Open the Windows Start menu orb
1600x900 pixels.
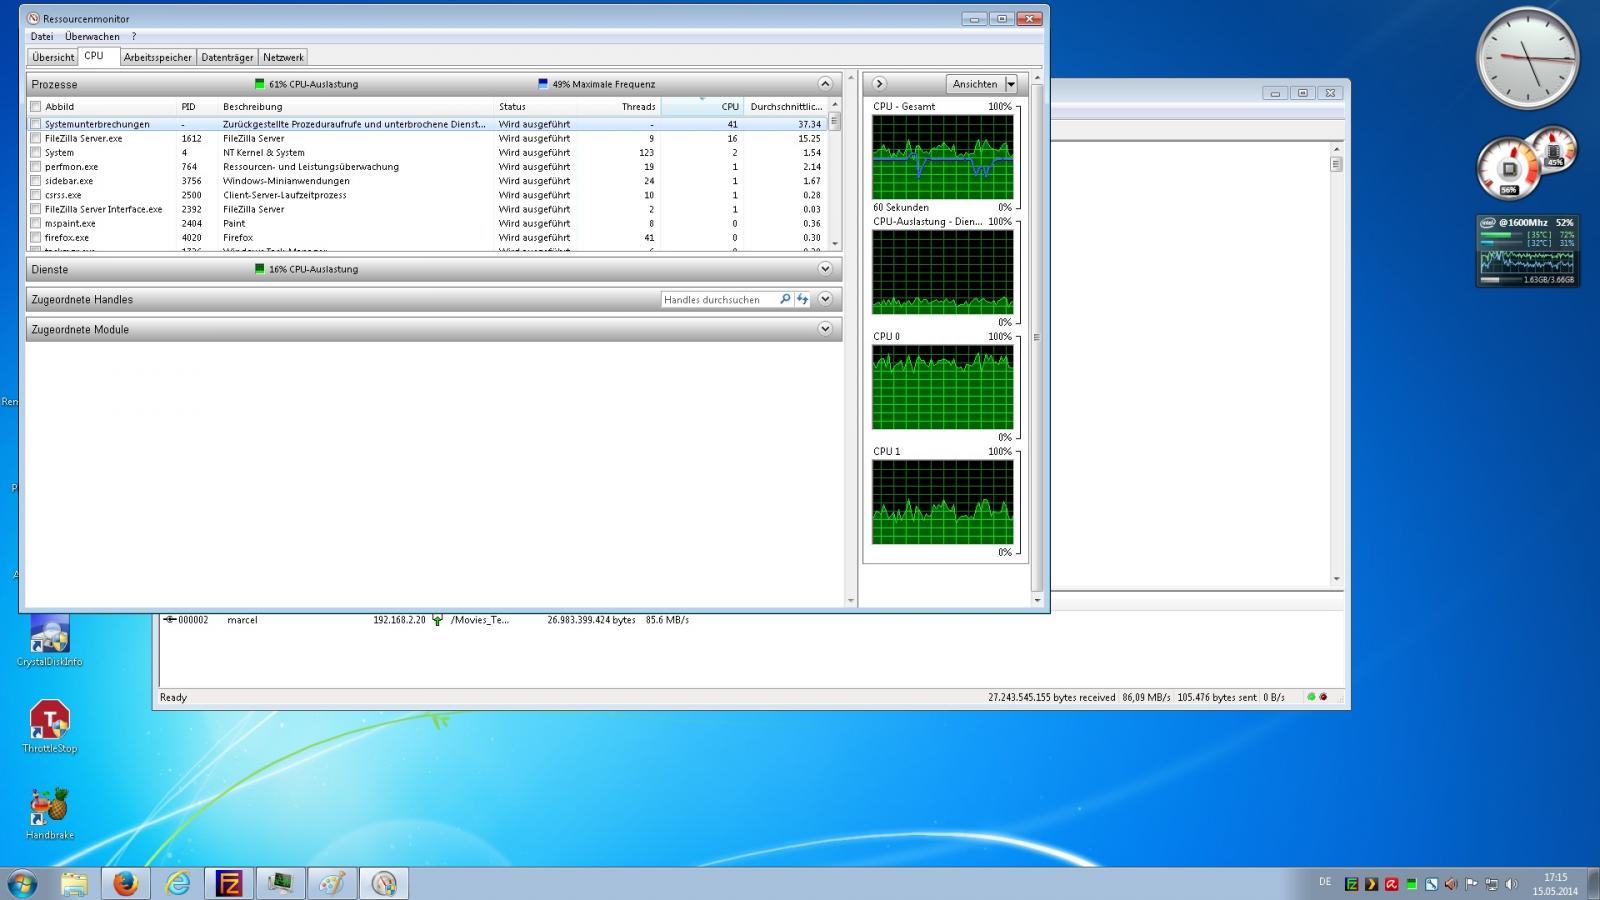coord(22,883)
